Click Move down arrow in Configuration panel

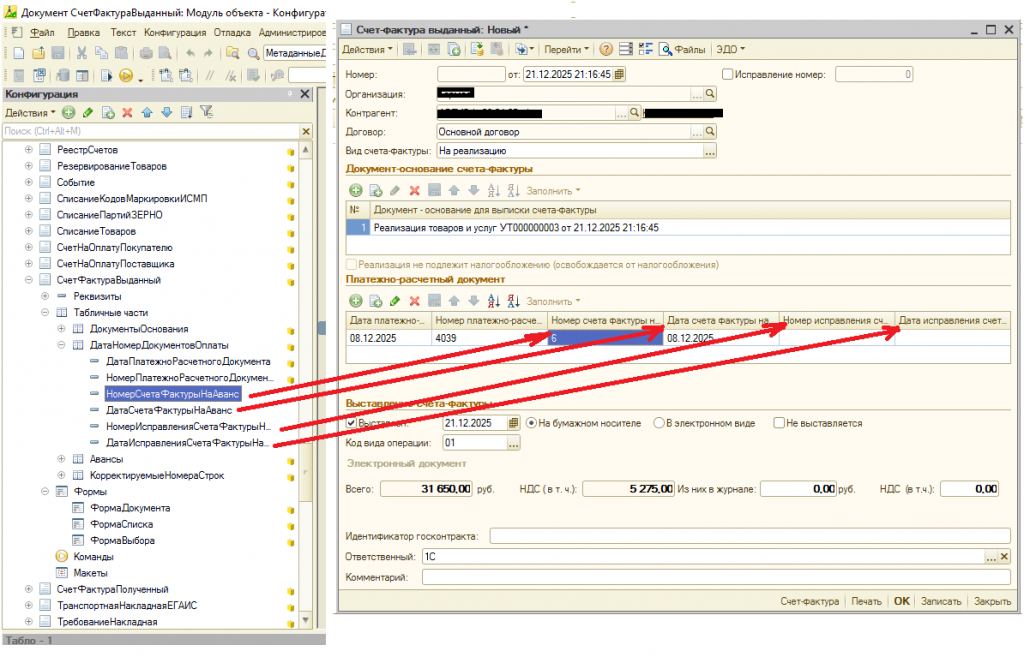[167, 112]
